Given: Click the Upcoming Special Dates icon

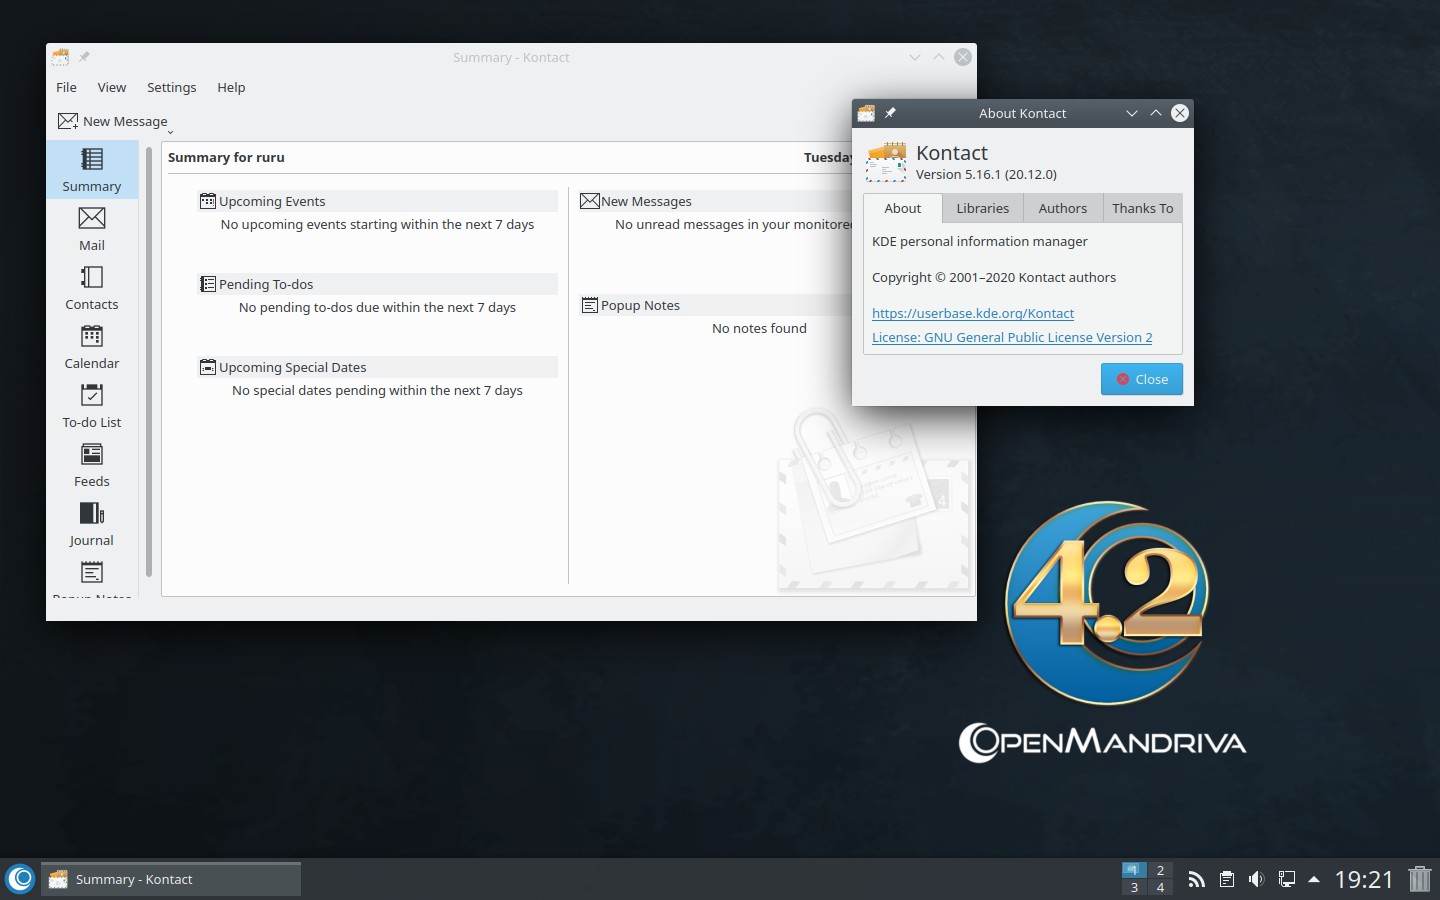Looking at the screenshot, I should tap(208, 367).
